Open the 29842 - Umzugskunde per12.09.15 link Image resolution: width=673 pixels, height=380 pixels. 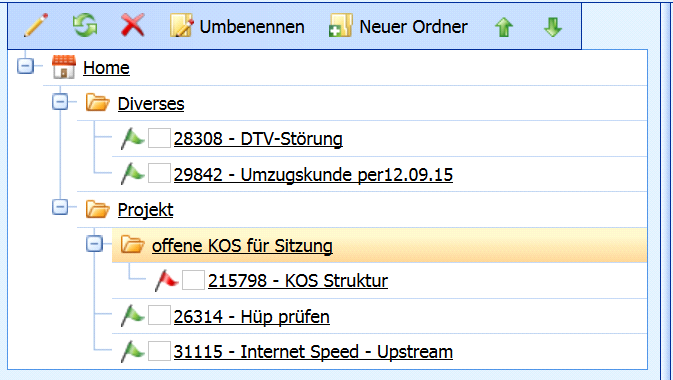(313, 175)
